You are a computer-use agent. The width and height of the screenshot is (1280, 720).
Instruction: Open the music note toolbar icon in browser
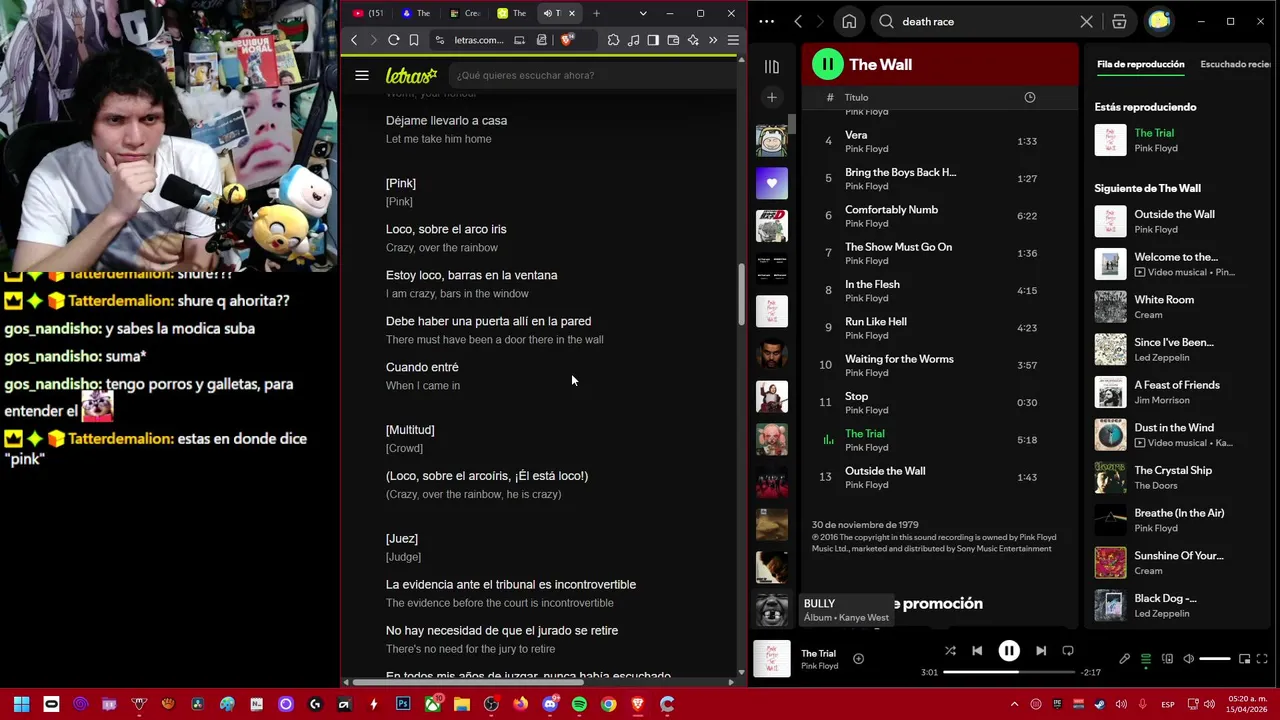click(x=633, y=40)
